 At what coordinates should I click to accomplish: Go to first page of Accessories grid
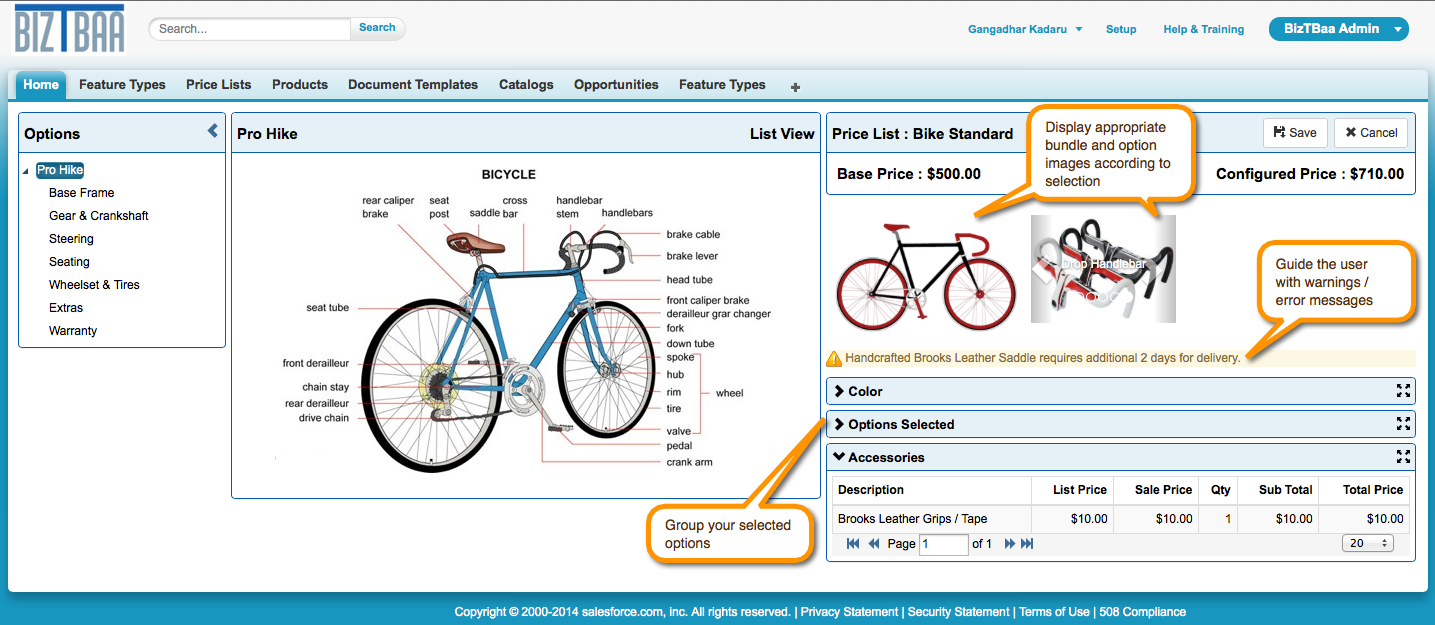point(853,544)
